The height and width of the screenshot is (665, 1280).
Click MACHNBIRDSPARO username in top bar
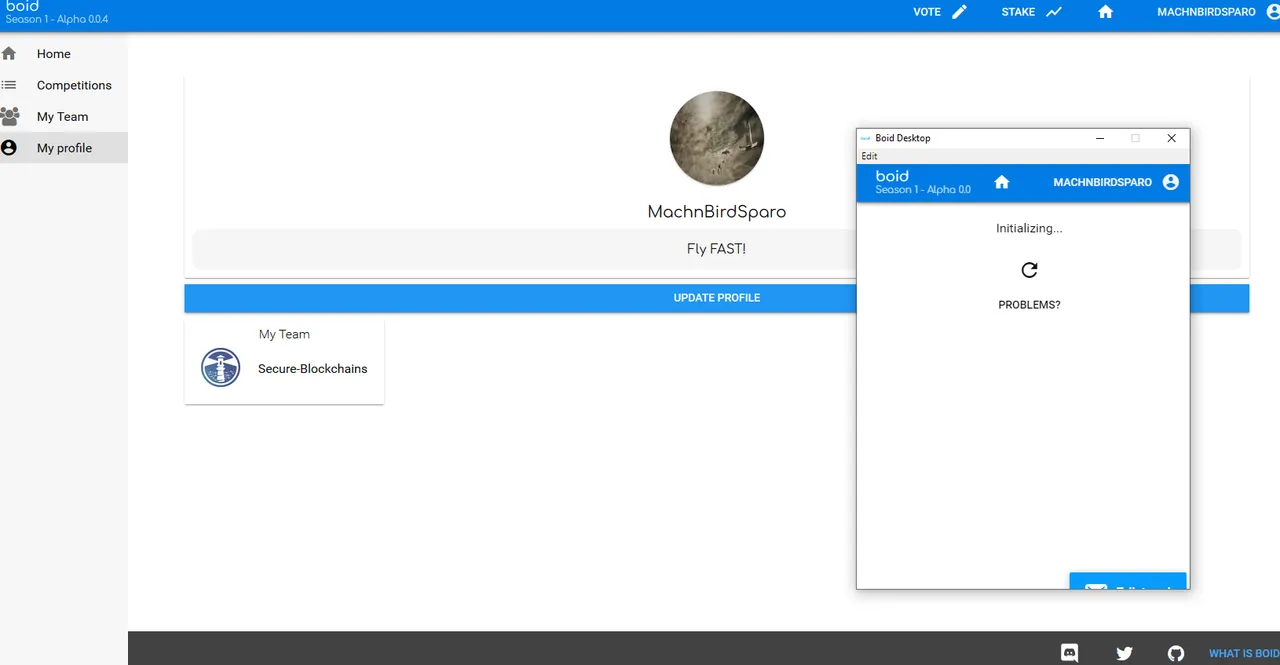(1206, 12)
